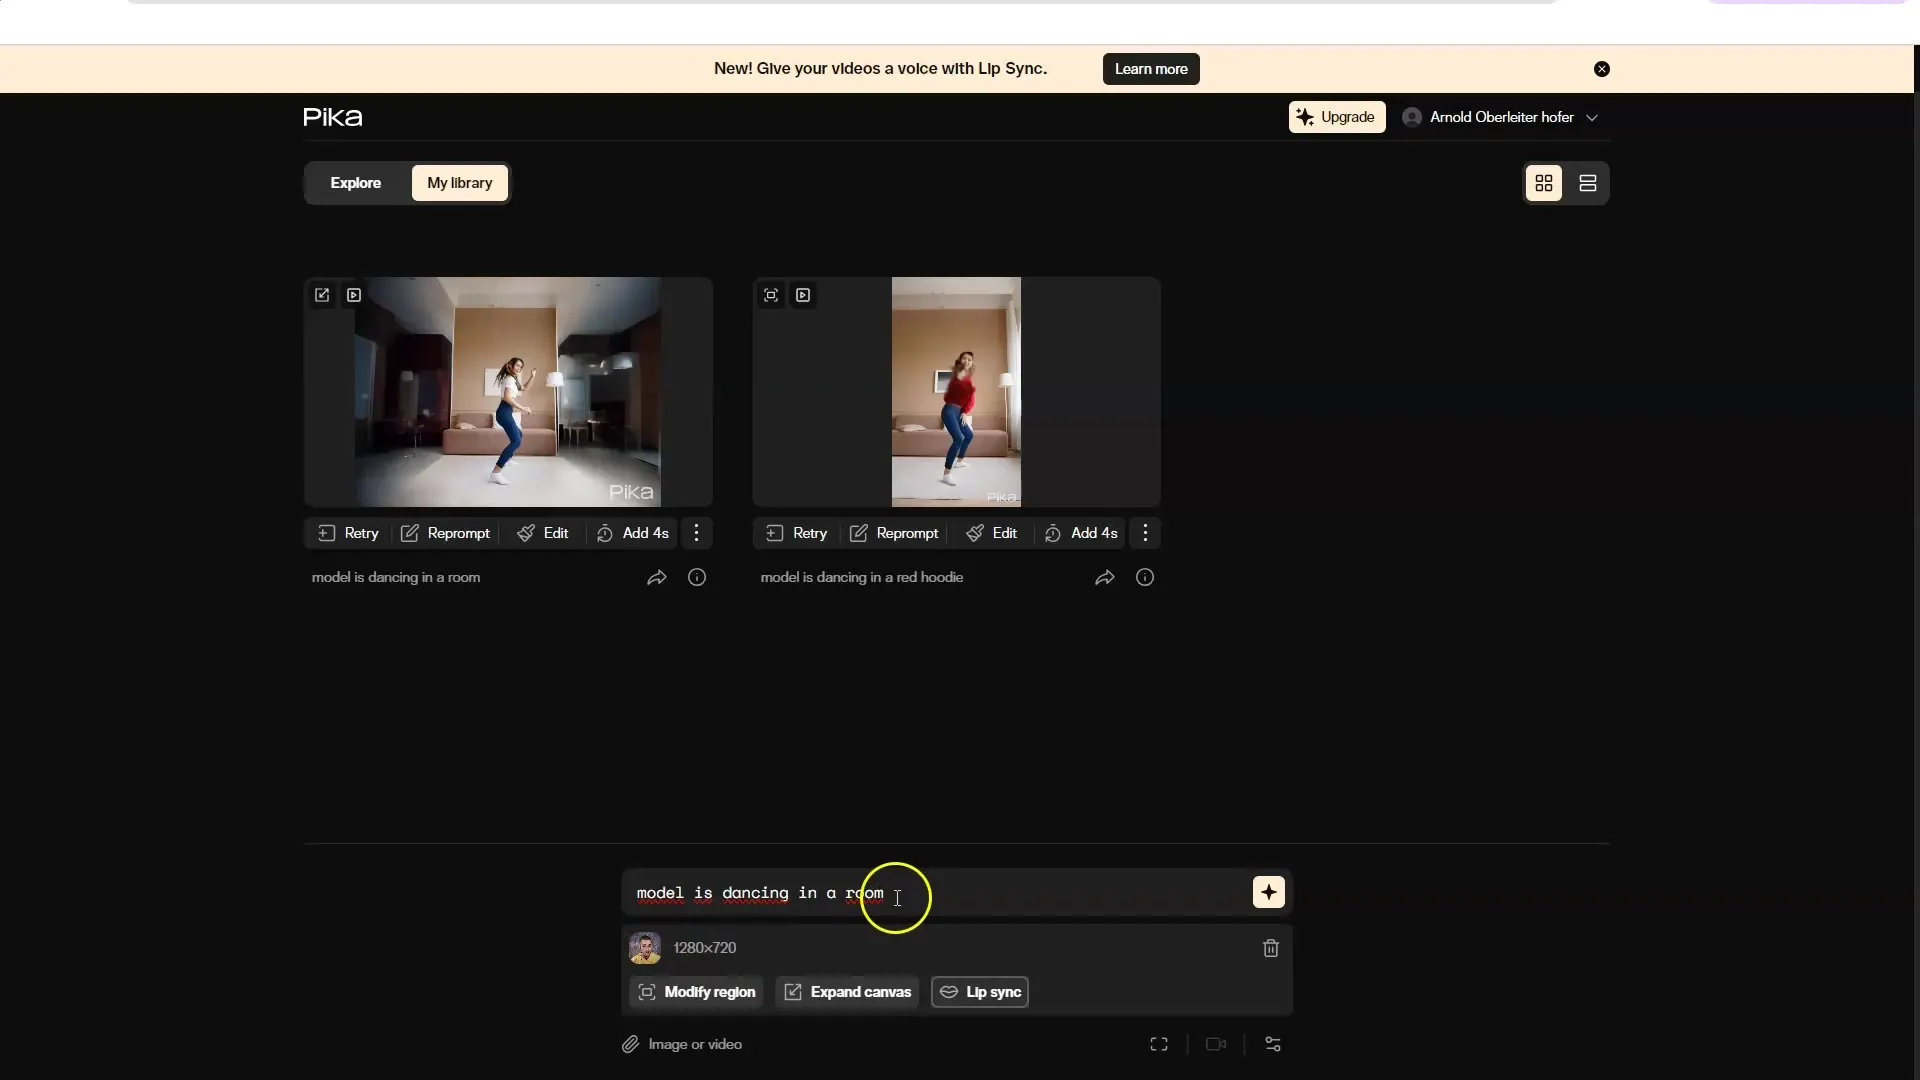The image size is (1920, 1080).
Task: Click the 1280×720 resolution label
Action: pyautogui.click(x=705, y=948)
